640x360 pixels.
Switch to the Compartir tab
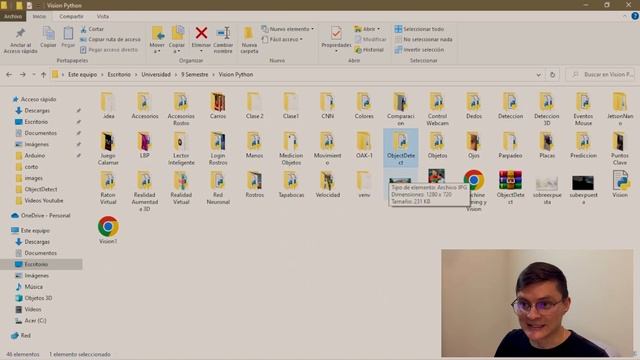[71, 16]
